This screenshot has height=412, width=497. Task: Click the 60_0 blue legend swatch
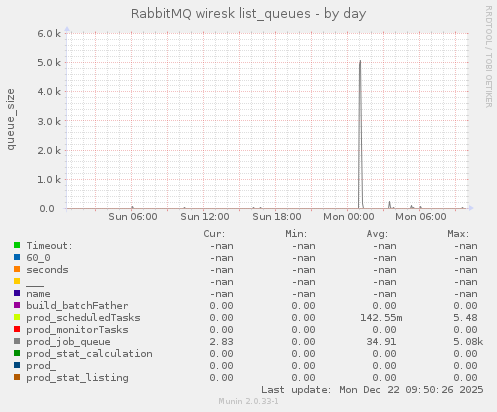(x=17, y=257)
